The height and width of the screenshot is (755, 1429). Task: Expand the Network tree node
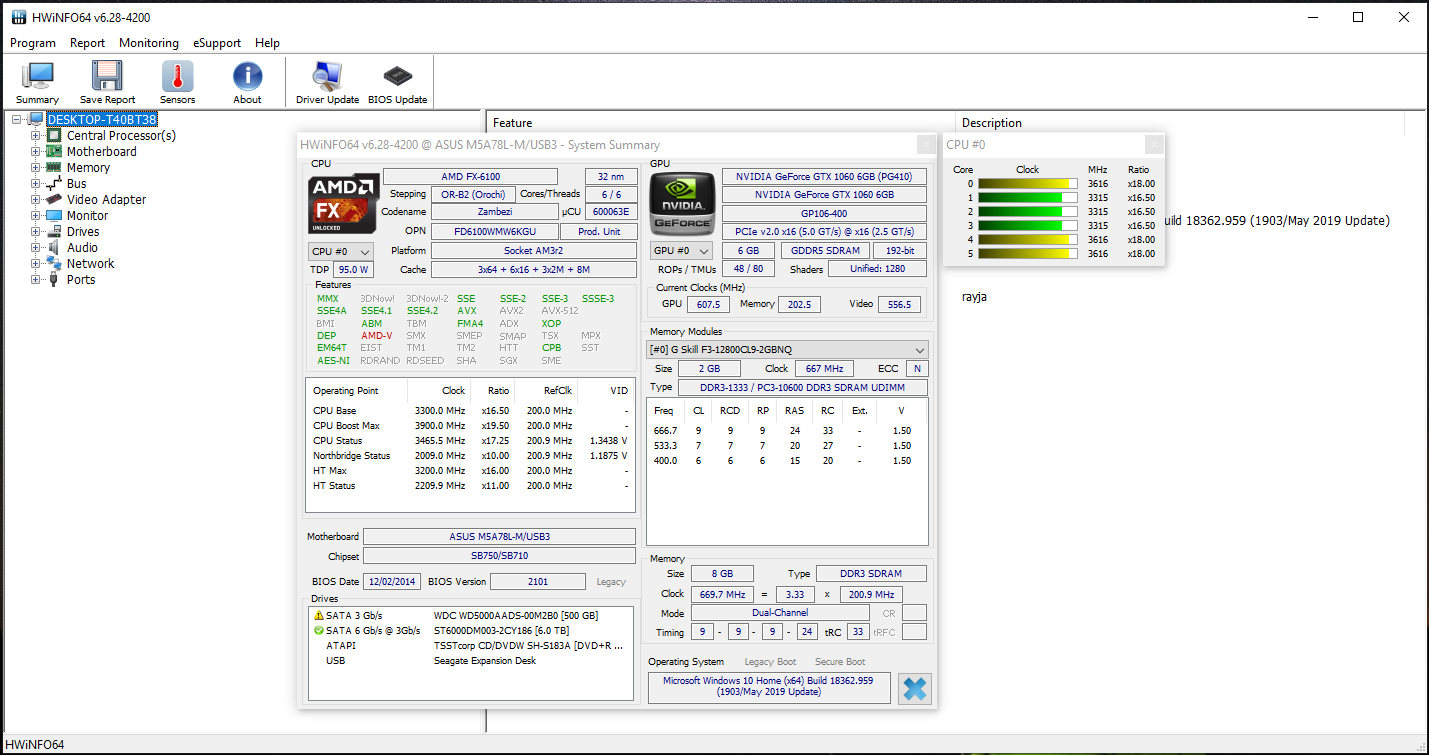point(35,264)
